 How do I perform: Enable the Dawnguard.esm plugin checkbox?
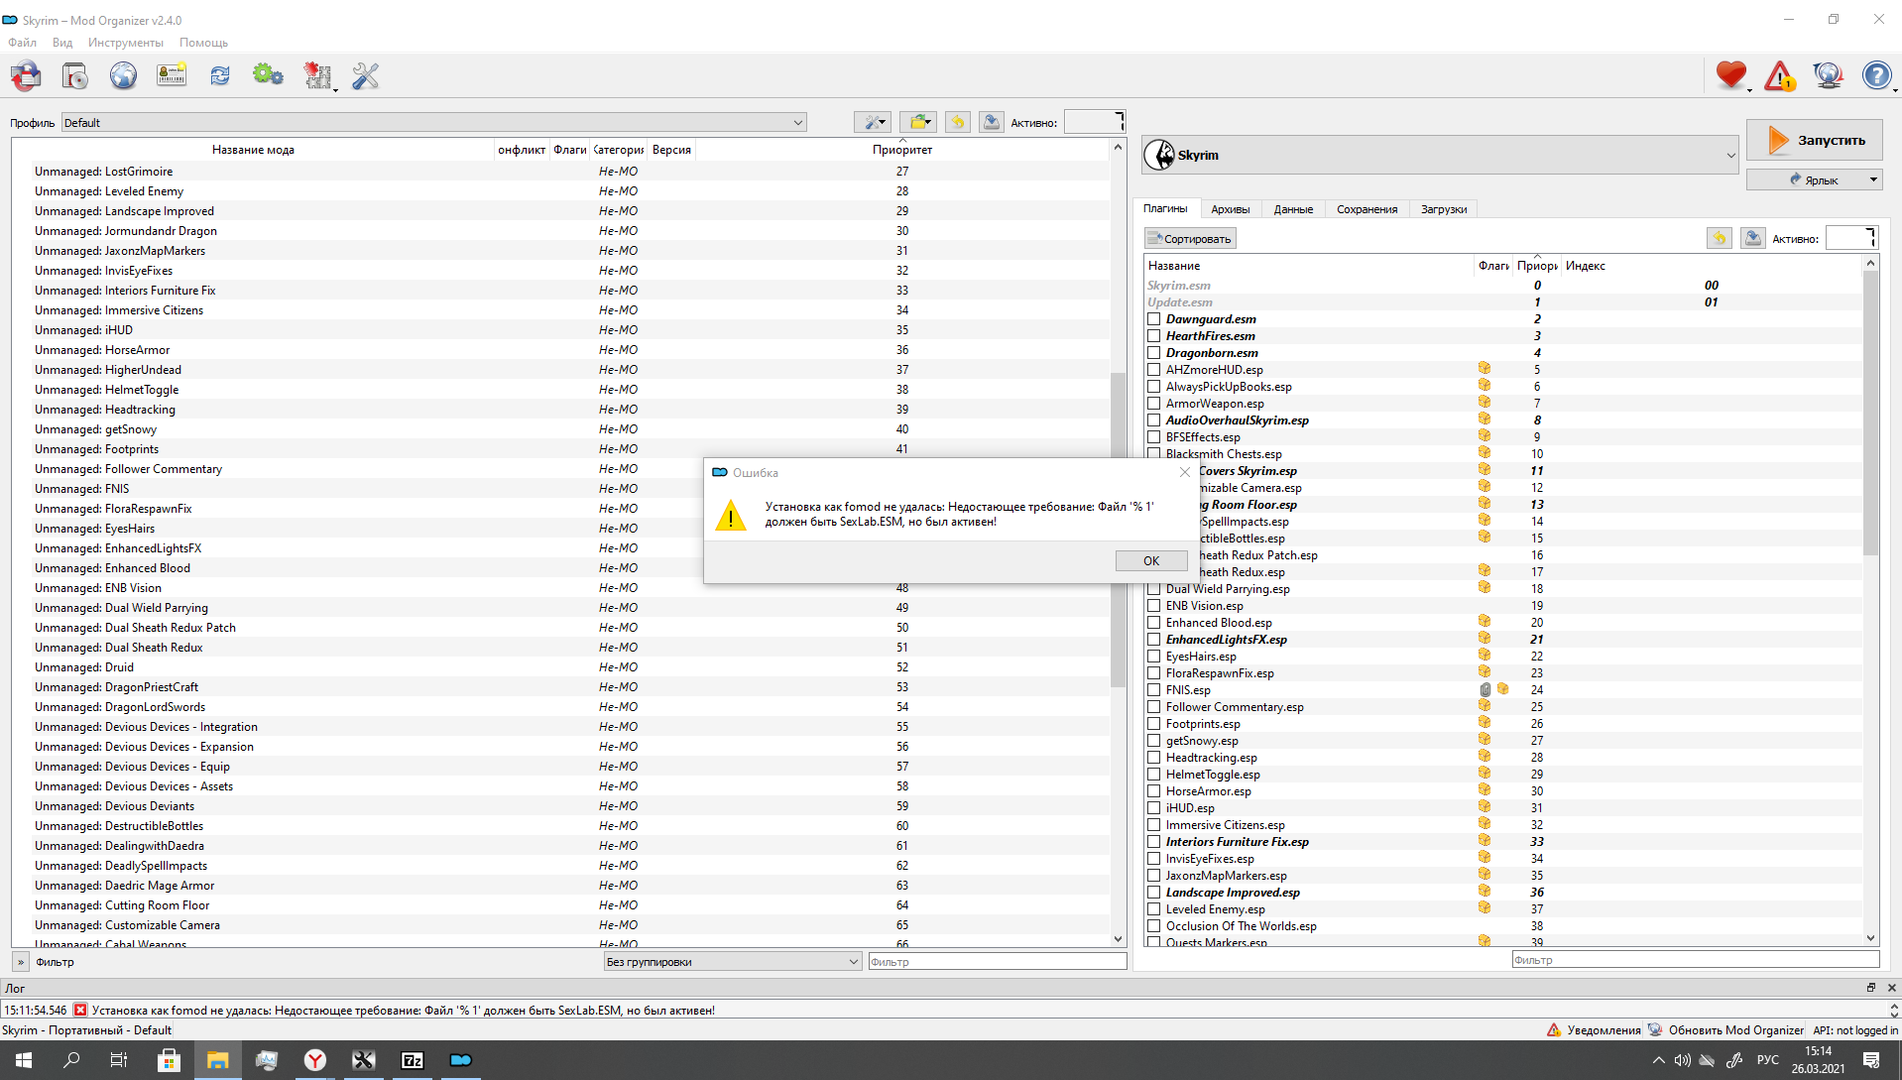click(1154, 319)
